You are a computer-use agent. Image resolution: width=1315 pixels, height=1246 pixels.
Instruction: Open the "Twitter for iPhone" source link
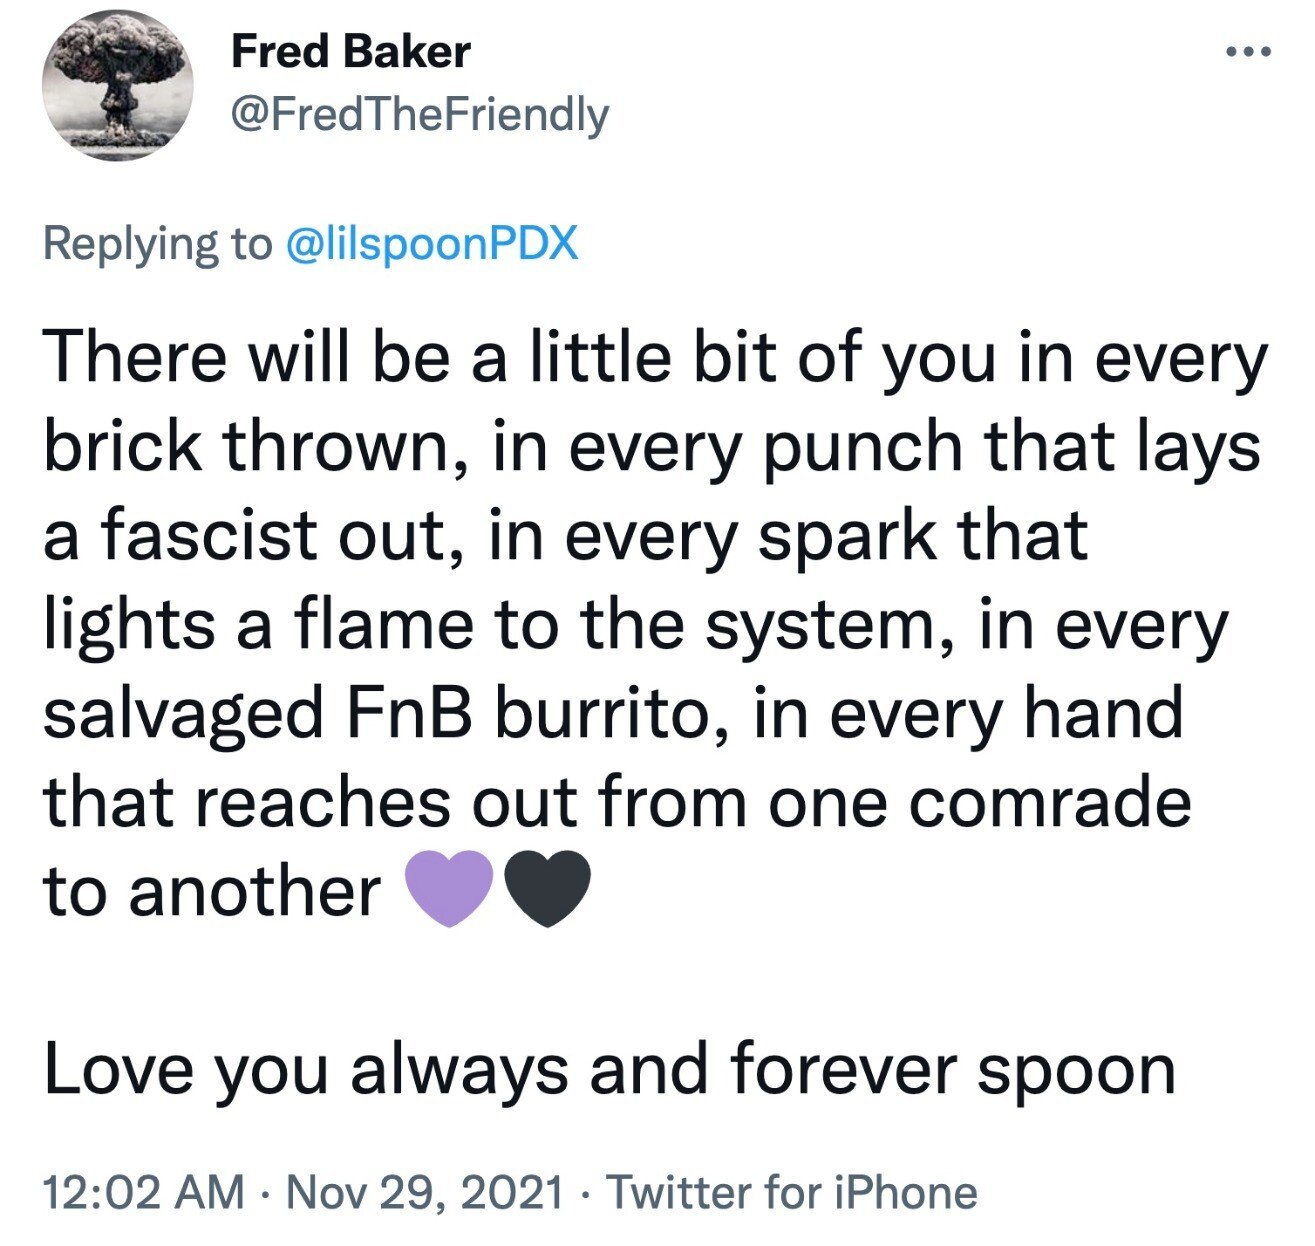coord(792,1192)
